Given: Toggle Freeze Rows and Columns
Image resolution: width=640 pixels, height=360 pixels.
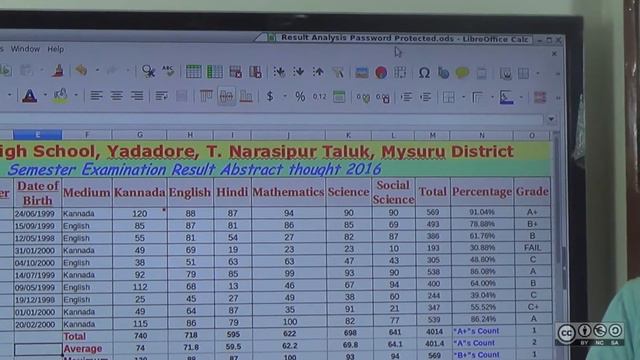Looking at the screenshot, I should [x=524, y=73].
